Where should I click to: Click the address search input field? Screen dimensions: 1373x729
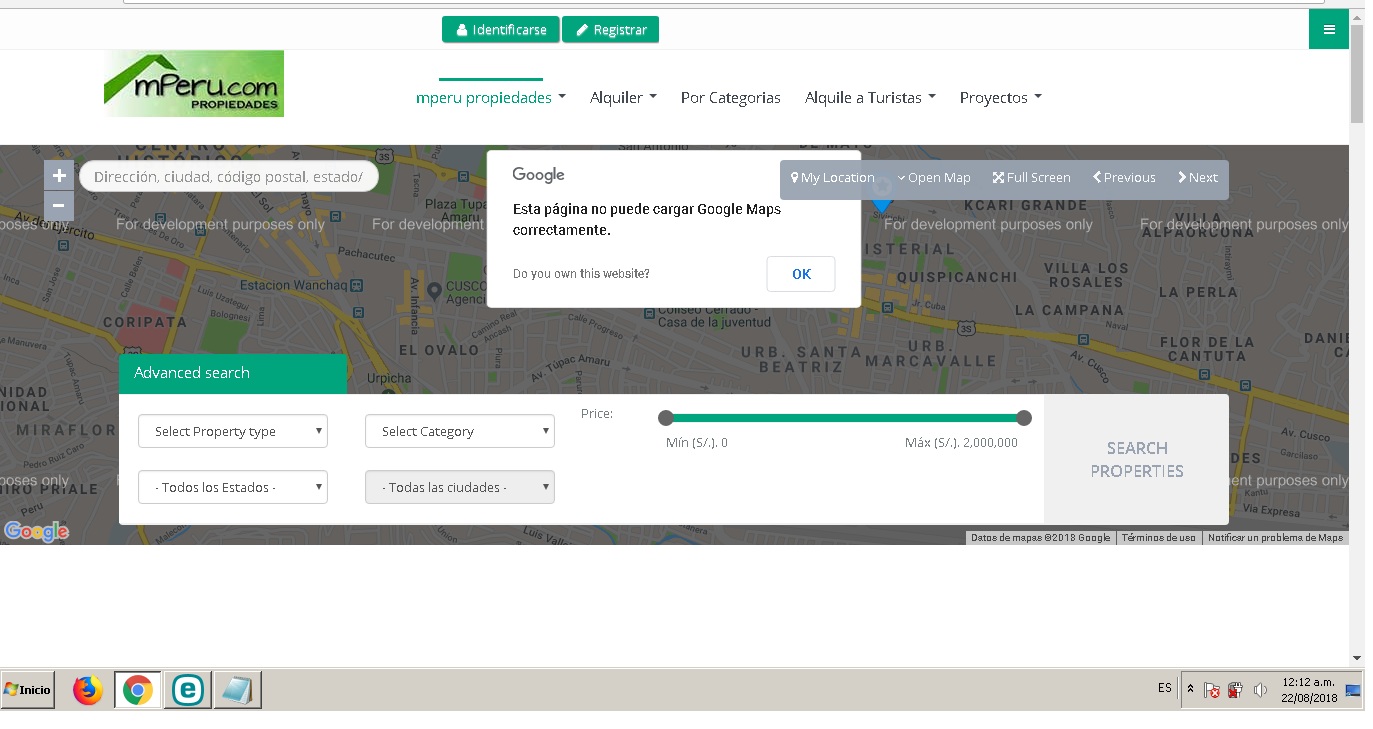228,177
